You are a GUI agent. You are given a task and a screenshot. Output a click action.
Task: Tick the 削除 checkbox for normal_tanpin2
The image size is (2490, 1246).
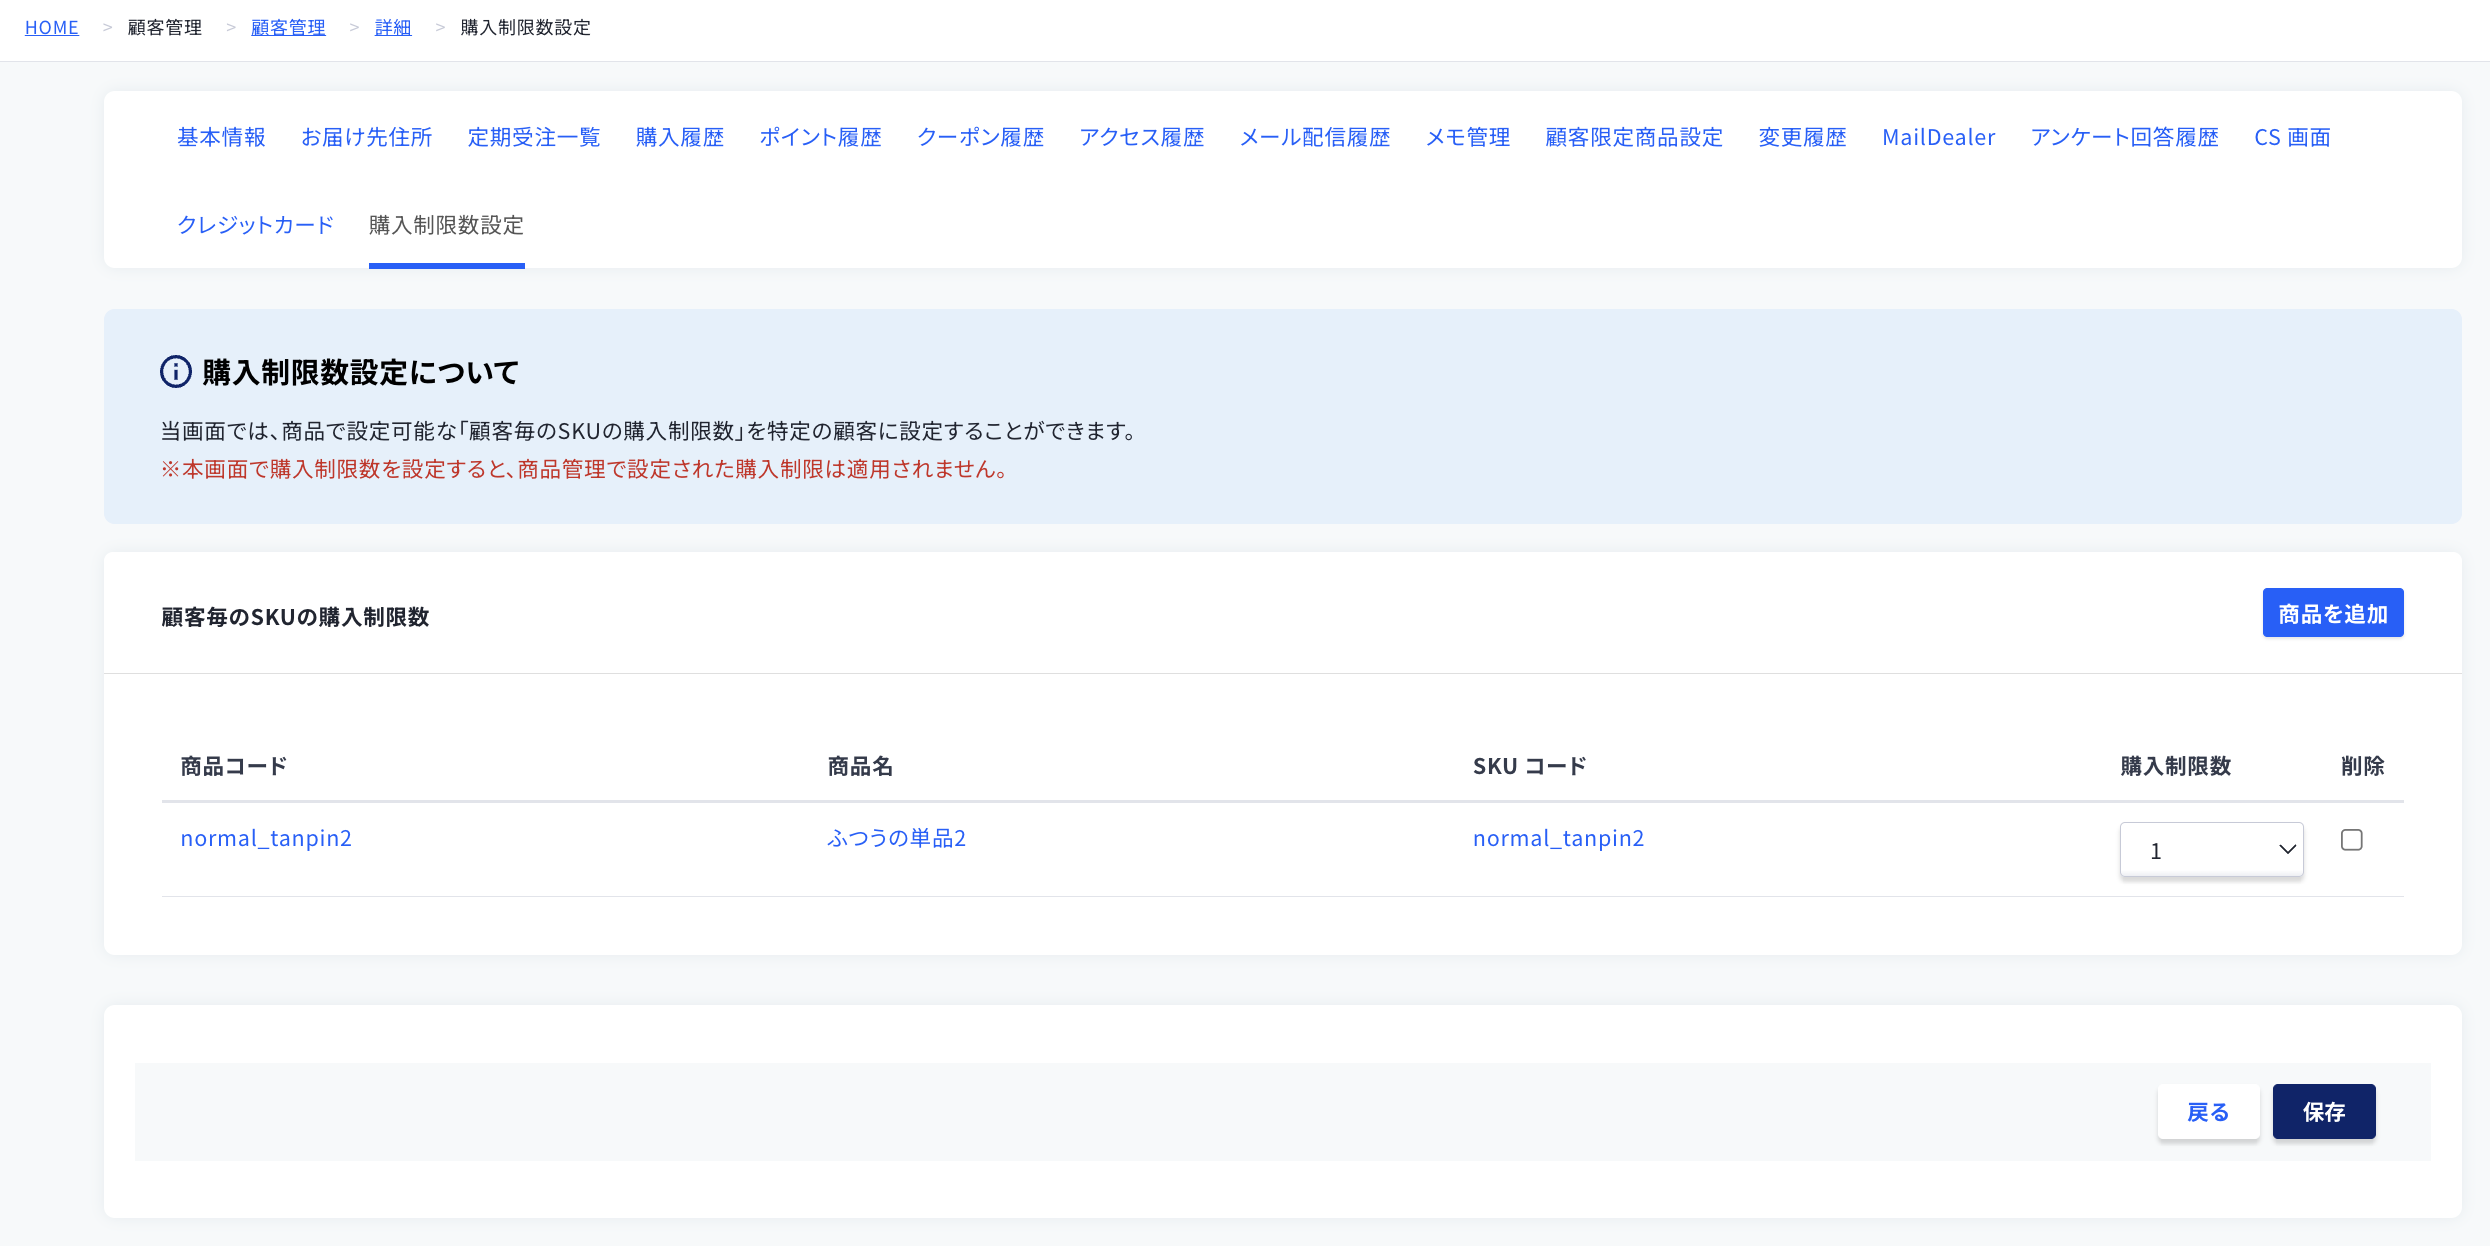(2352, 840)
